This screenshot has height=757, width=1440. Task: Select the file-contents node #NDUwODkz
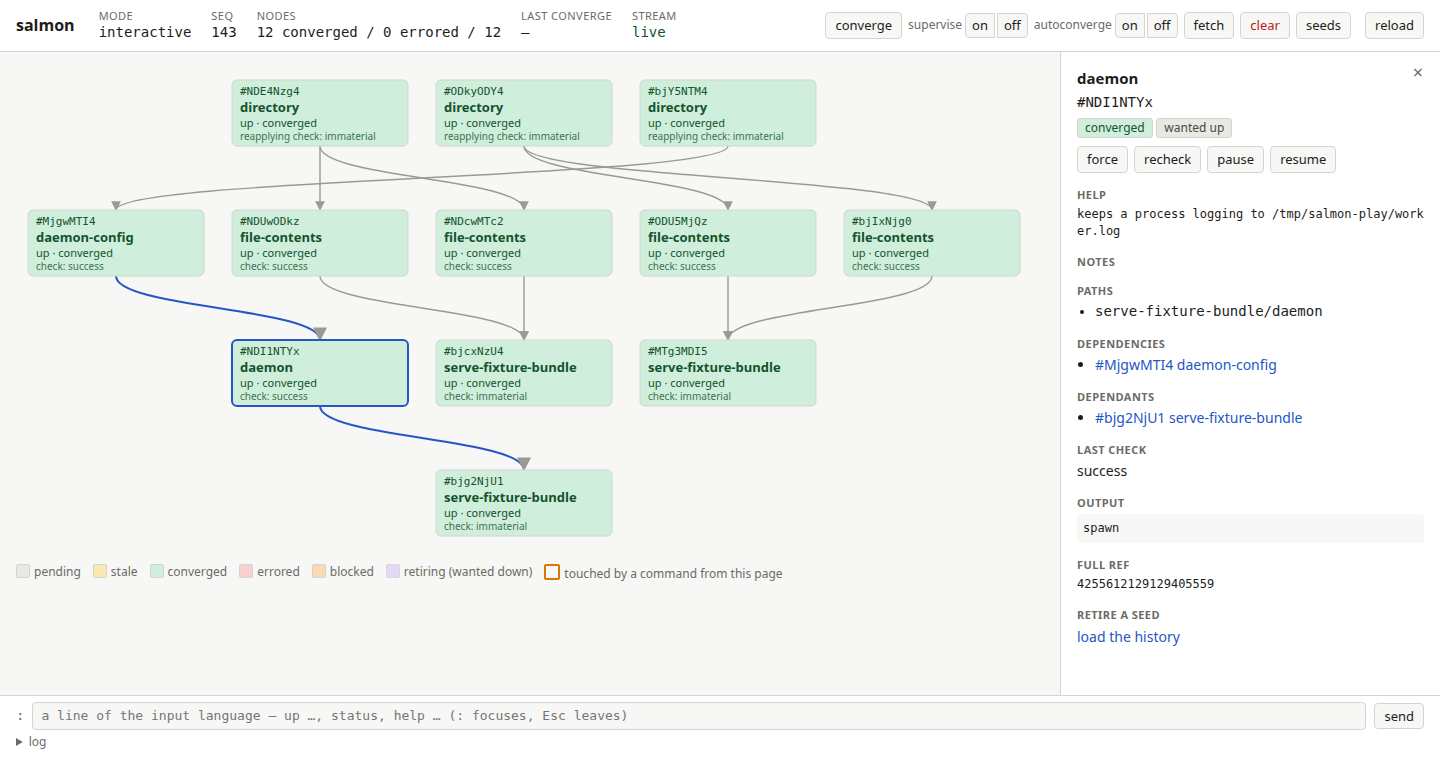coord(320,243)
